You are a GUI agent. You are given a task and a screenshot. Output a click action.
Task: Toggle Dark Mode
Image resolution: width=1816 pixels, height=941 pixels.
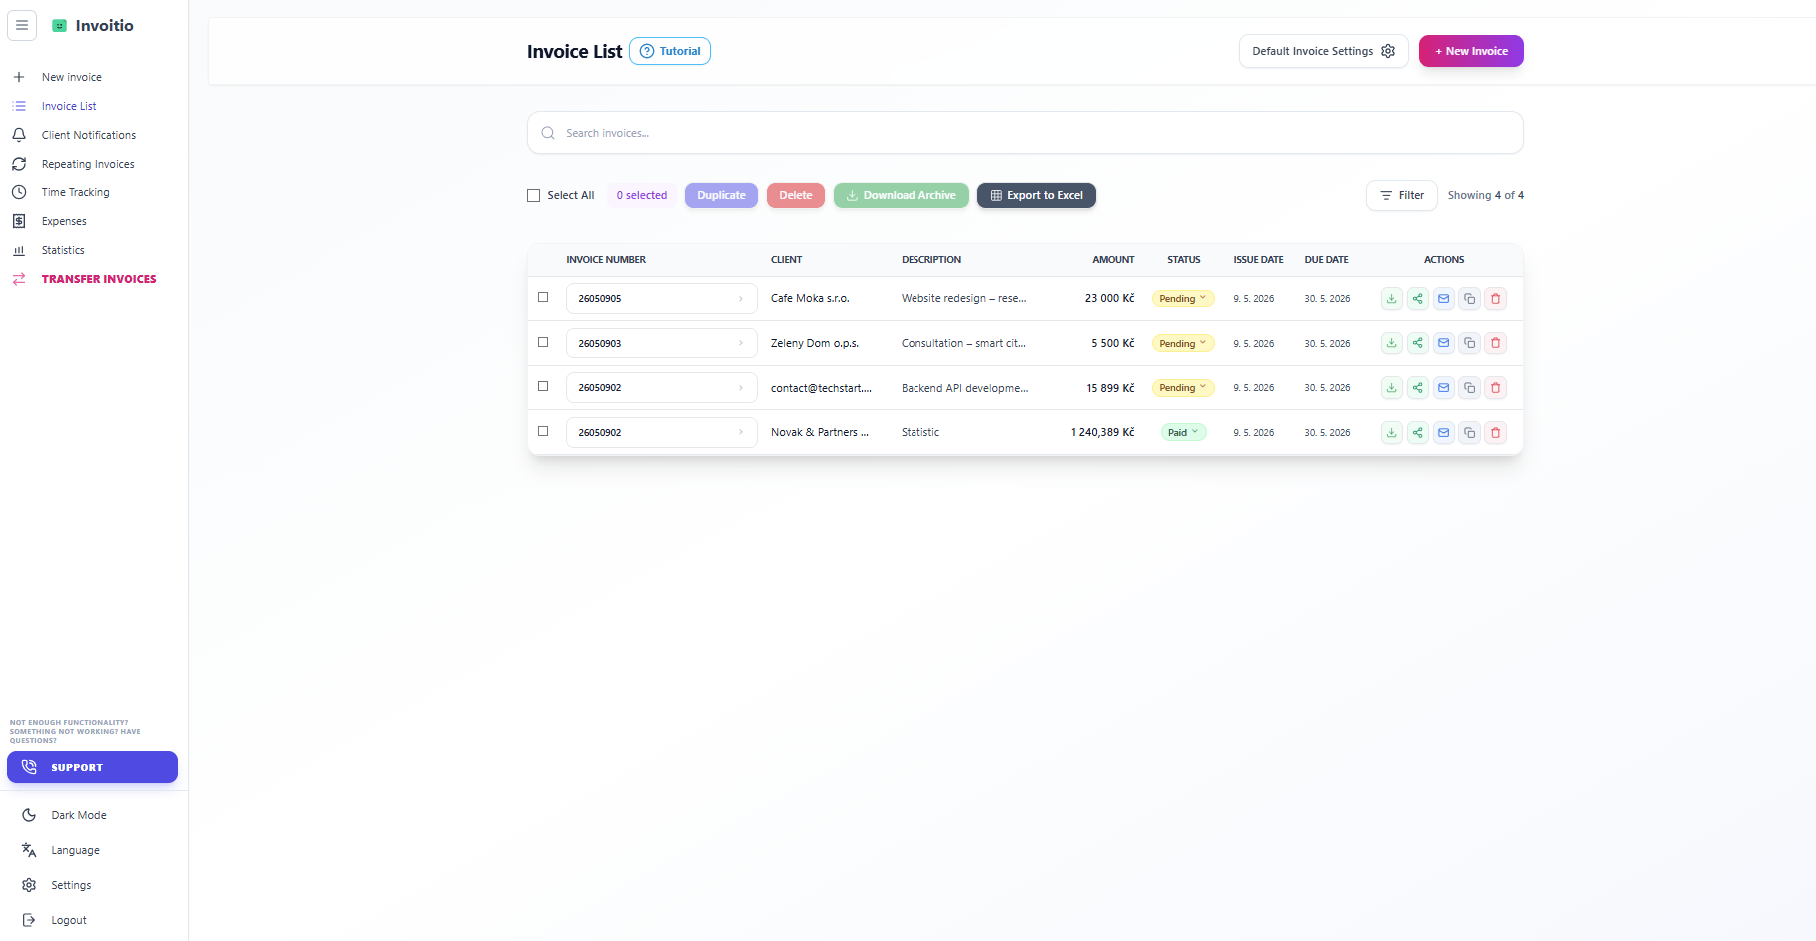click(79, 815)
